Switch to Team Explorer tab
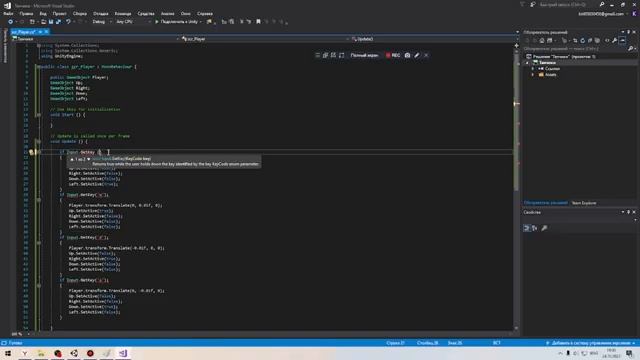The image size is (640, 360). pyautogui.click(x=584, y=203)
